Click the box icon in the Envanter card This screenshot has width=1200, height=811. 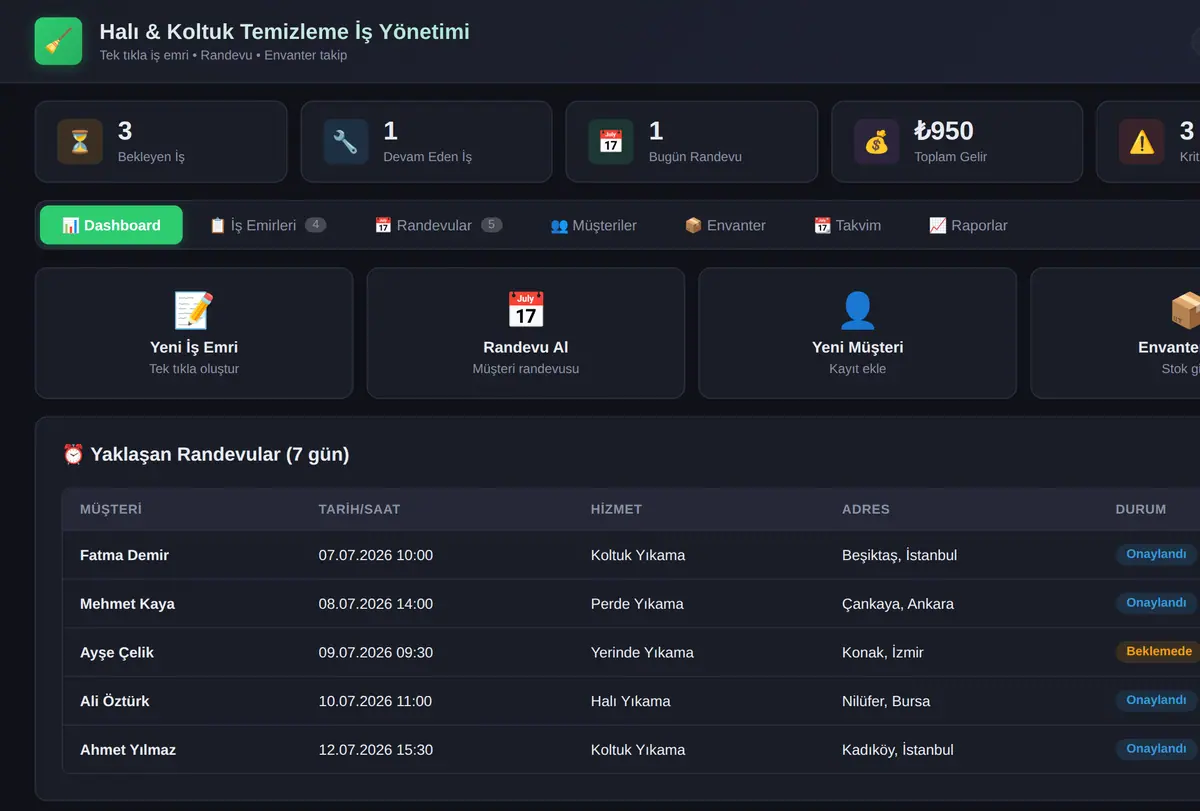(1185, 310)
